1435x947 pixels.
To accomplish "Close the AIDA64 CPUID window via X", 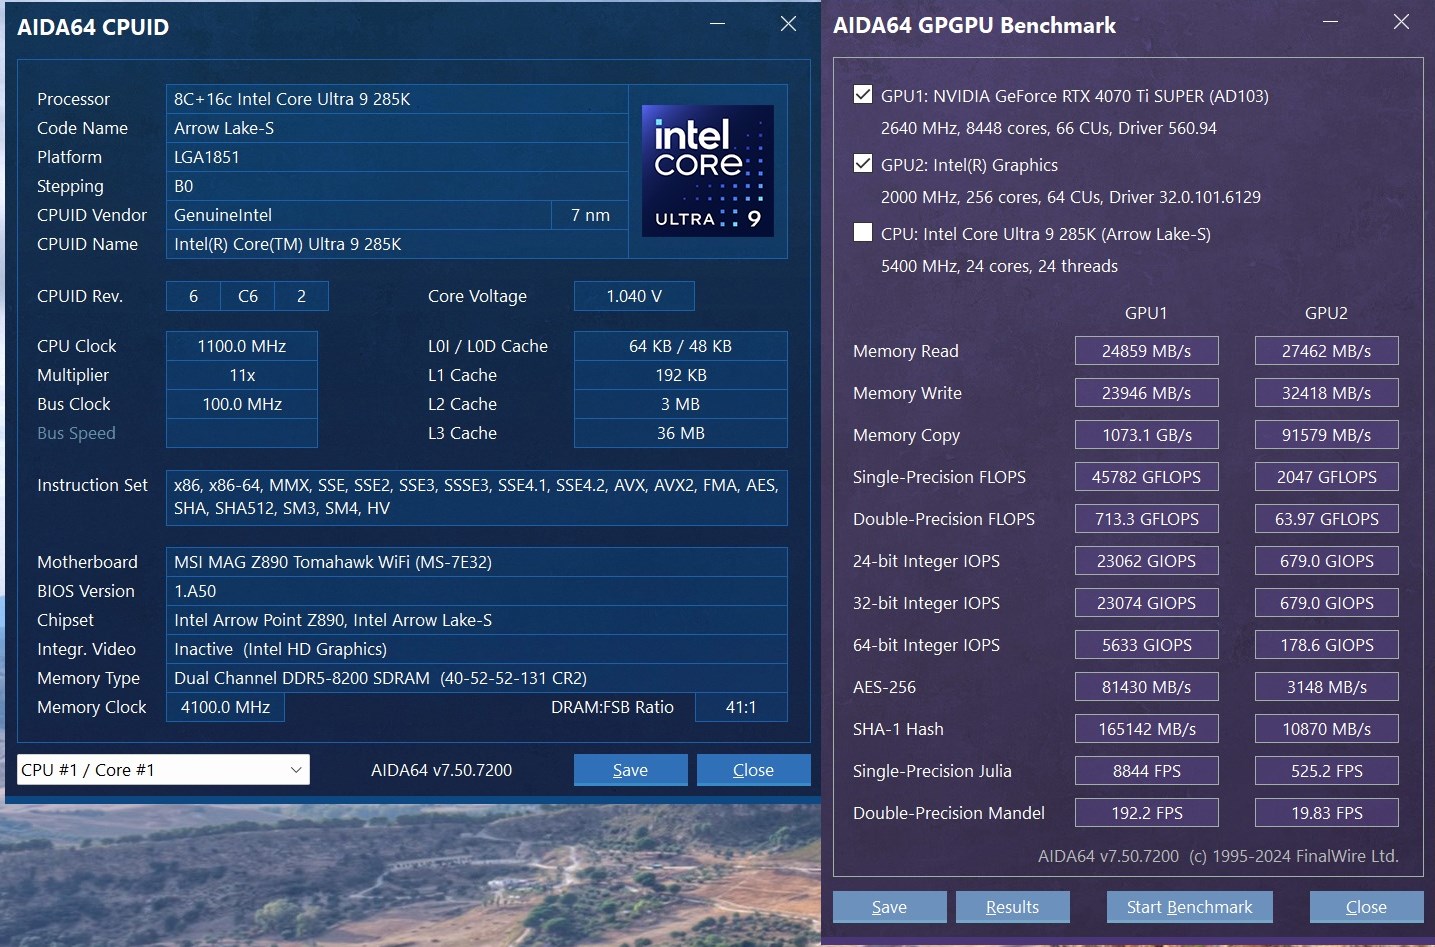I will pyautogui.click(x=788, y=24).
